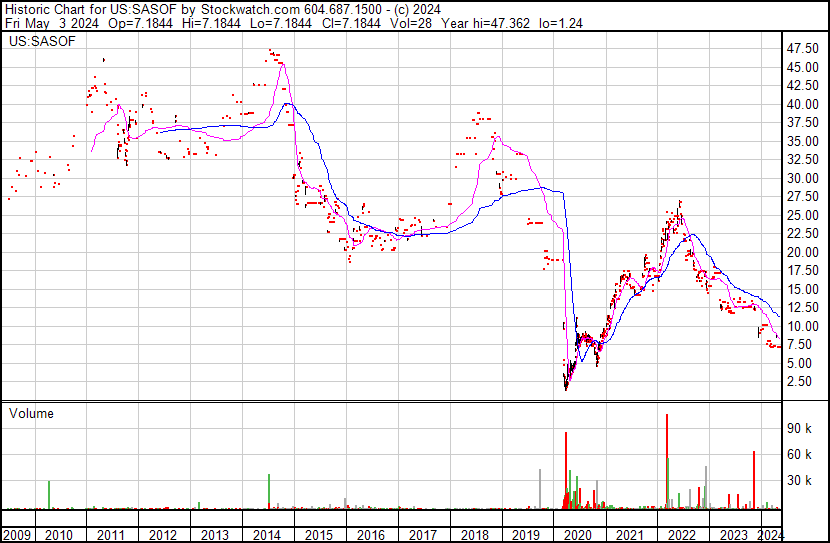Click the 15.00 price axis label
This screenshot has width=830, height=543.
click(802, 289)
